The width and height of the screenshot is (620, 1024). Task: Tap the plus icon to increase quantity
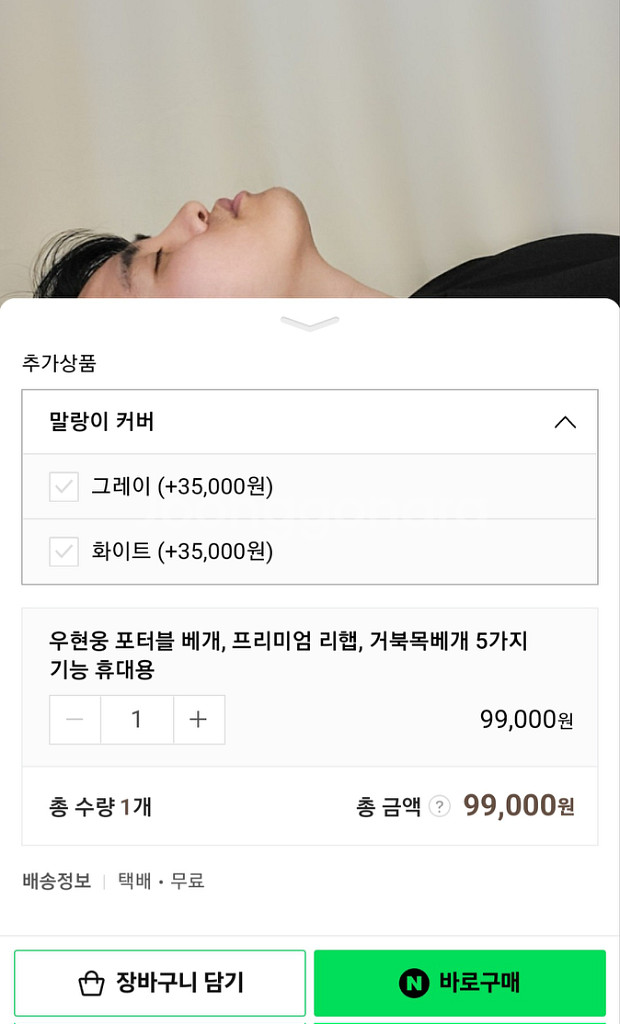pyautogui.click(x=199, y=719)
